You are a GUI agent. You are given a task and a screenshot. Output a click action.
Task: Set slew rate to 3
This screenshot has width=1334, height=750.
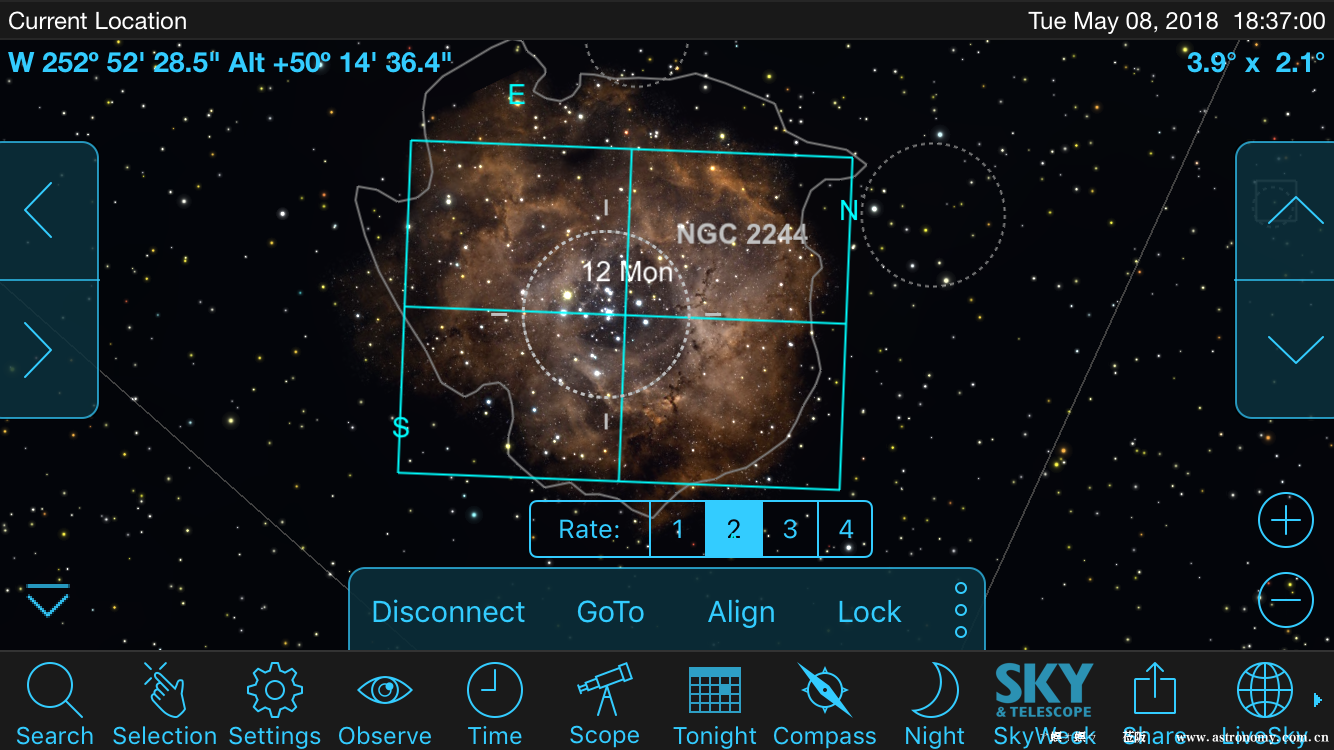click(x=790, y=529)
